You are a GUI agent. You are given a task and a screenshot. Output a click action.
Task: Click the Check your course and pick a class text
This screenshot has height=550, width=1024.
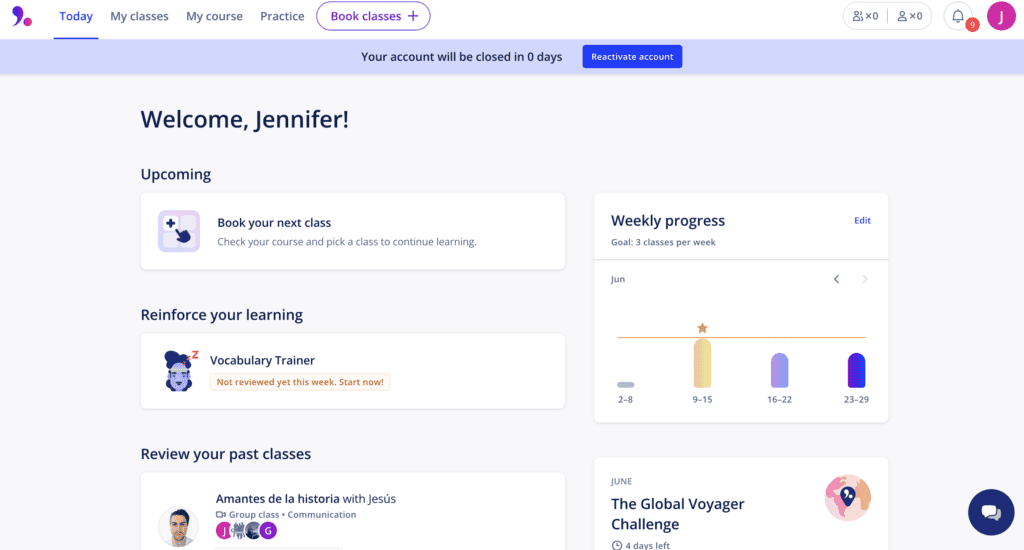pos(347,242)
